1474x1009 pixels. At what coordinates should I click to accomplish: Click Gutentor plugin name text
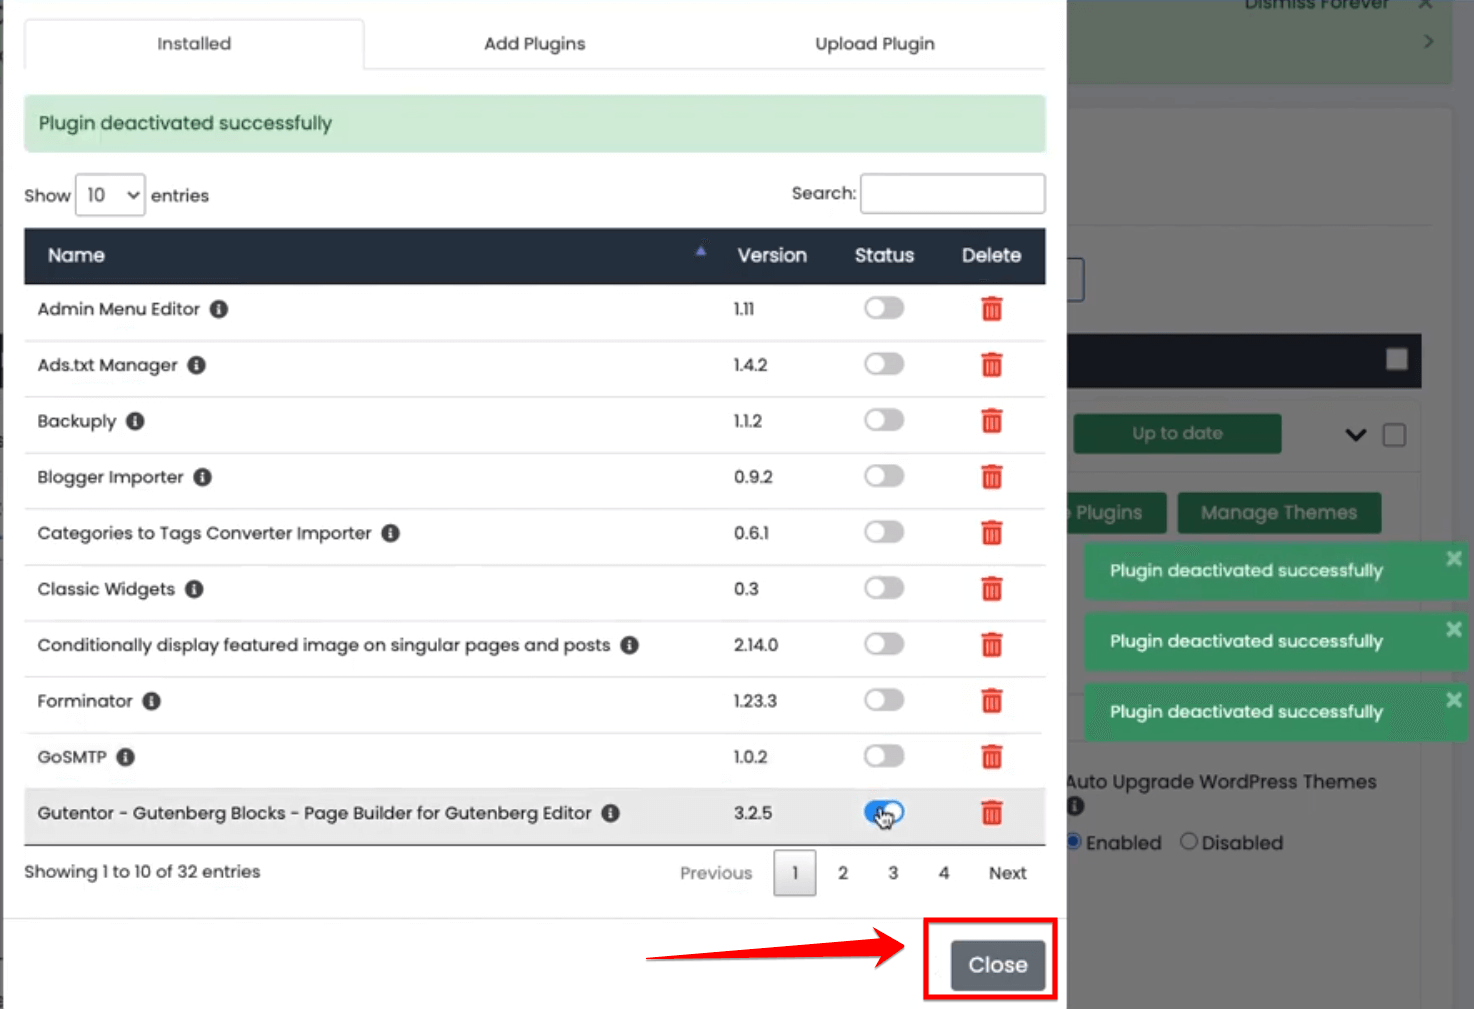tap(314, 813)
